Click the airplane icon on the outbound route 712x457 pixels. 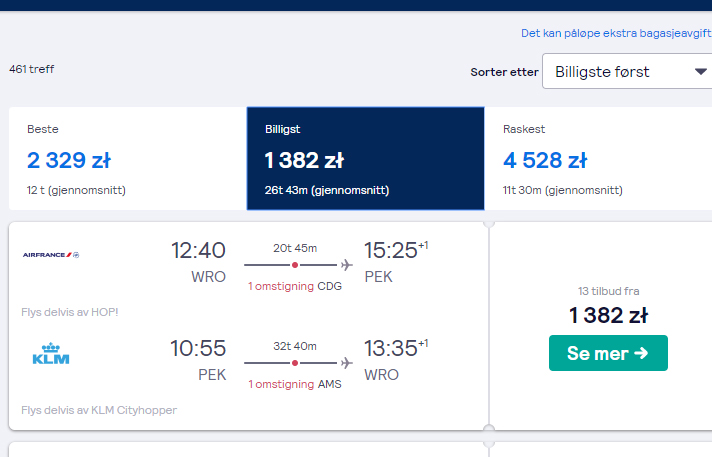point(346,265)
